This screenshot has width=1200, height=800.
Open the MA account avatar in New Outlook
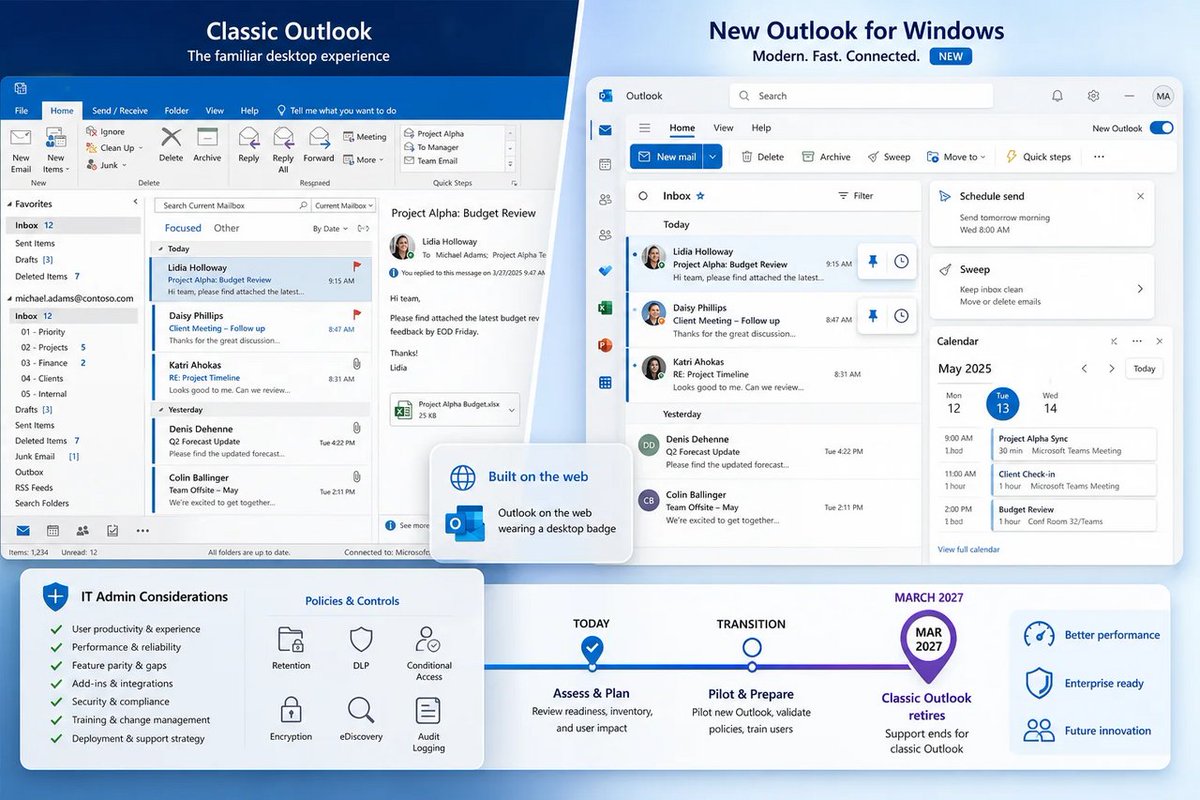pyautogui.click(x=1162, y=96)
